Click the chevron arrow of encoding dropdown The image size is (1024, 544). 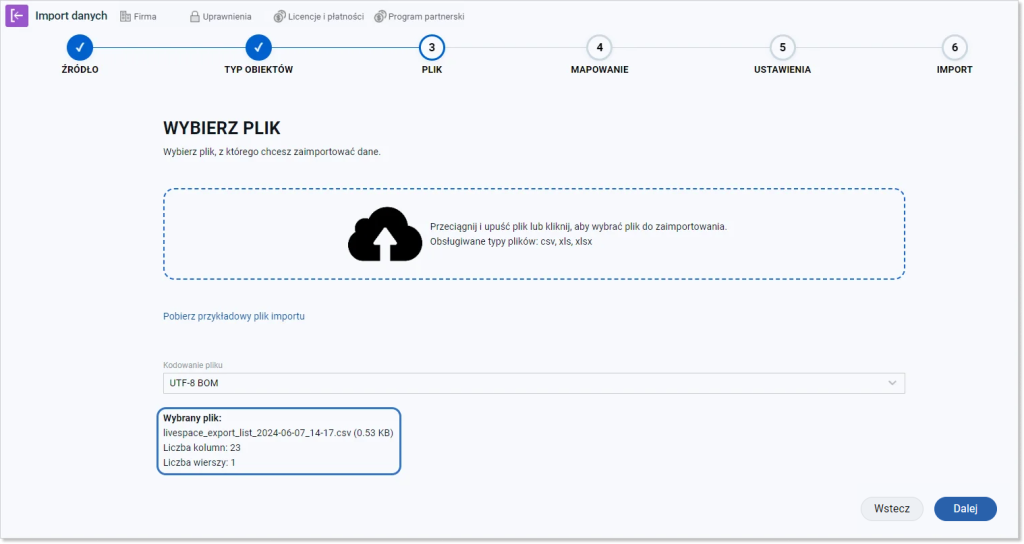(892, 383)
